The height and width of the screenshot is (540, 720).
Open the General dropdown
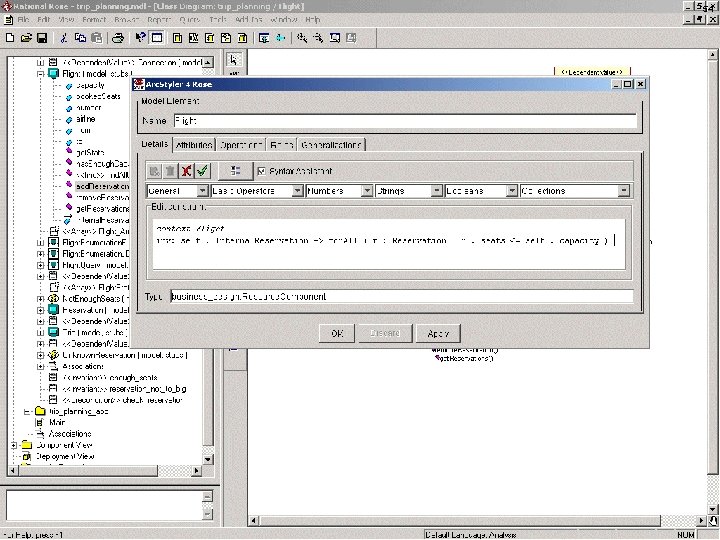coord(202,191)
